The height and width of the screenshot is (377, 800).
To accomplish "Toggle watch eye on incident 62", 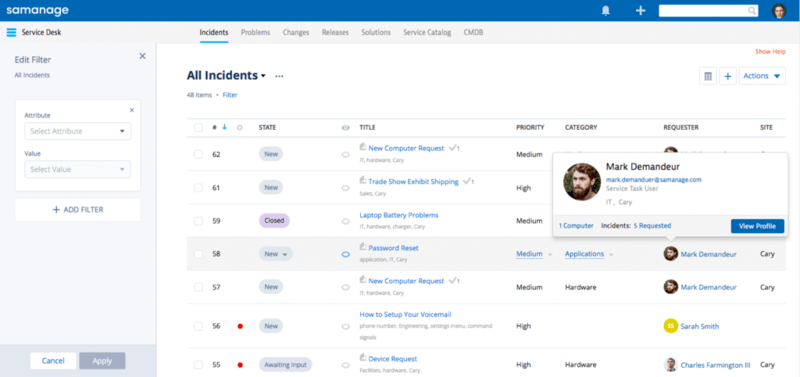I will (x=345, y=155).
